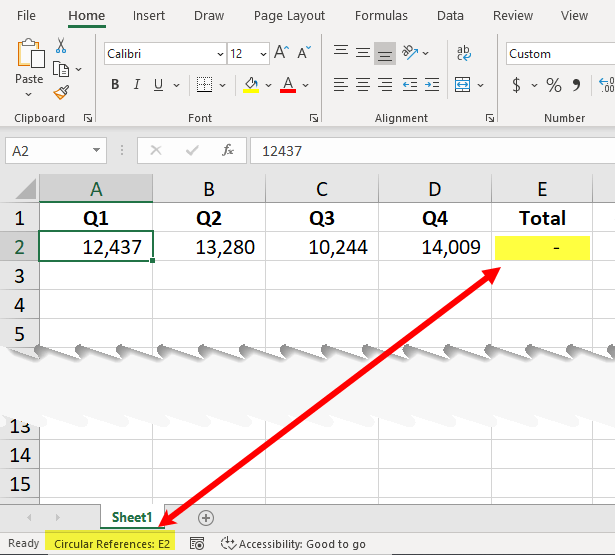Apply Comma Style format
The width and height of the screenshot is (615, 555).
pos(576,85)
